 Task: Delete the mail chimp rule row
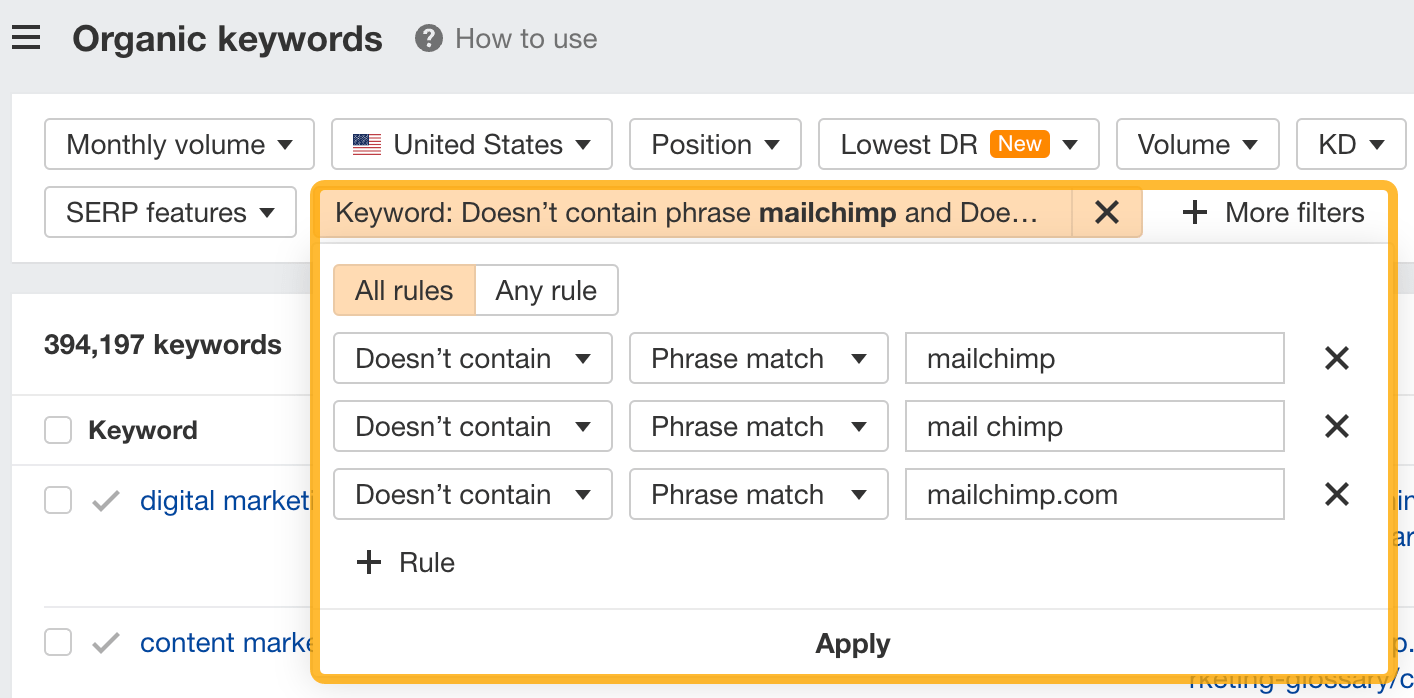pyautogui.click(x=1337, y=426)
